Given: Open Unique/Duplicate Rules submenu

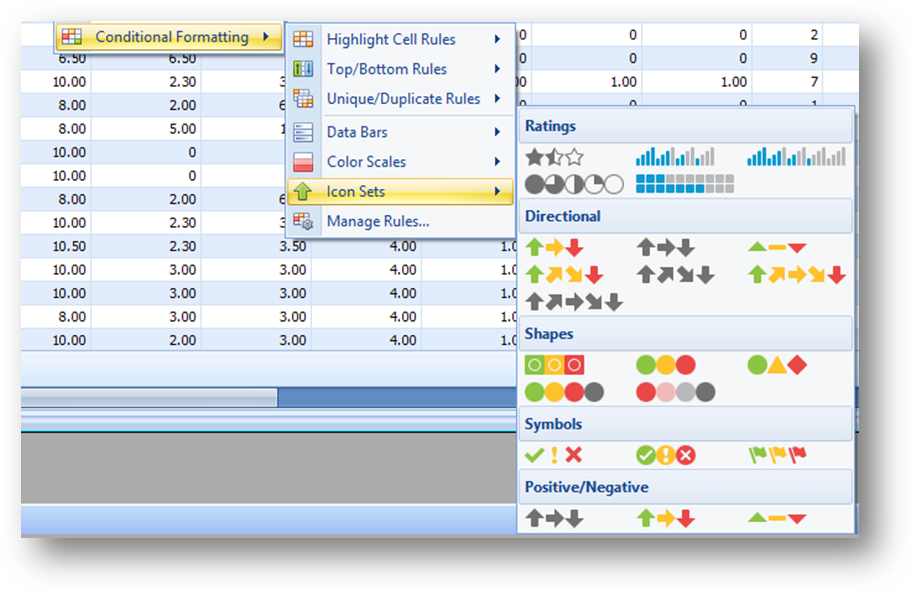Looking at the screenshot, I should click(400, 99).
